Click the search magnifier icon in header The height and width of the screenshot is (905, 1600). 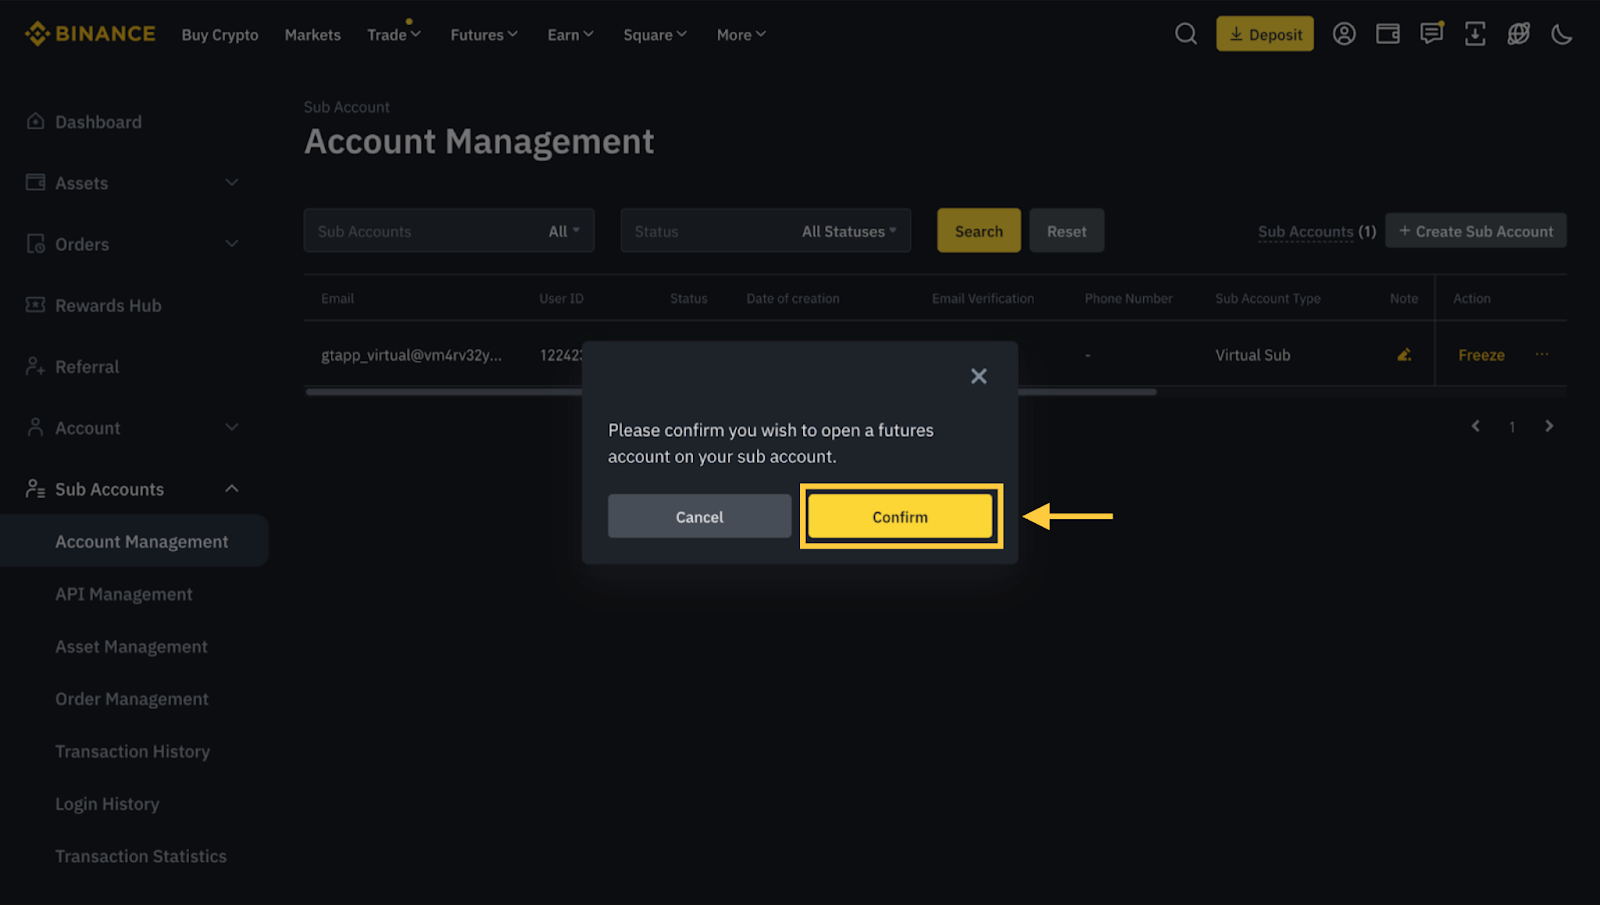1185,34
